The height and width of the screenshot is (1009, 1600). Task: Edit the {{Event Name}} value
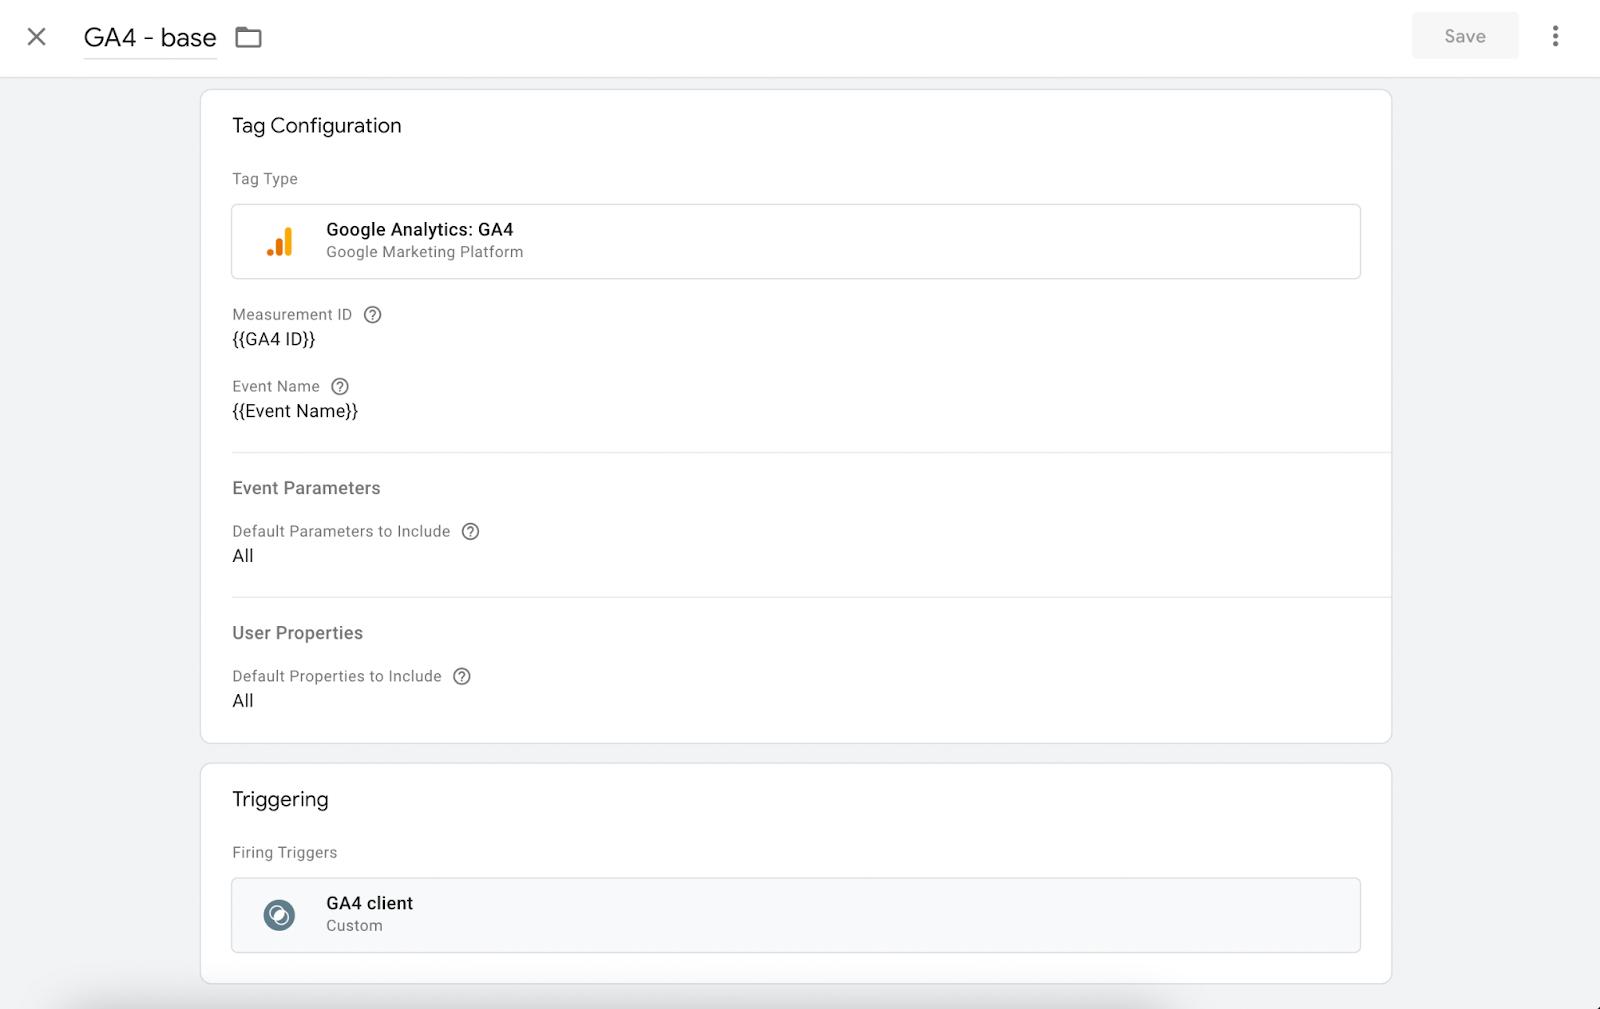[295, 411]
